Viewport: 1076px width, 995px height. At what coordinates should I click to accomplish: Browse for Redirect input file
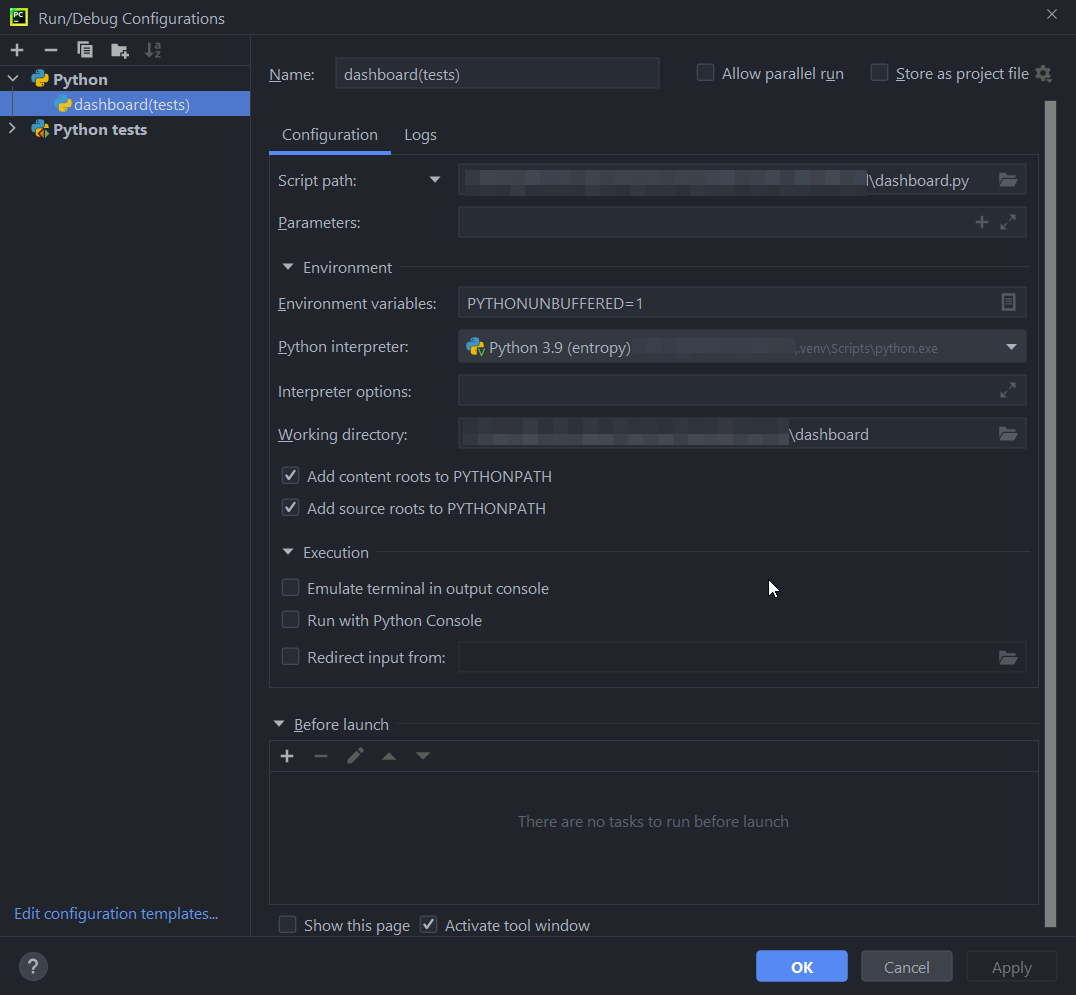click(1007, 657)
